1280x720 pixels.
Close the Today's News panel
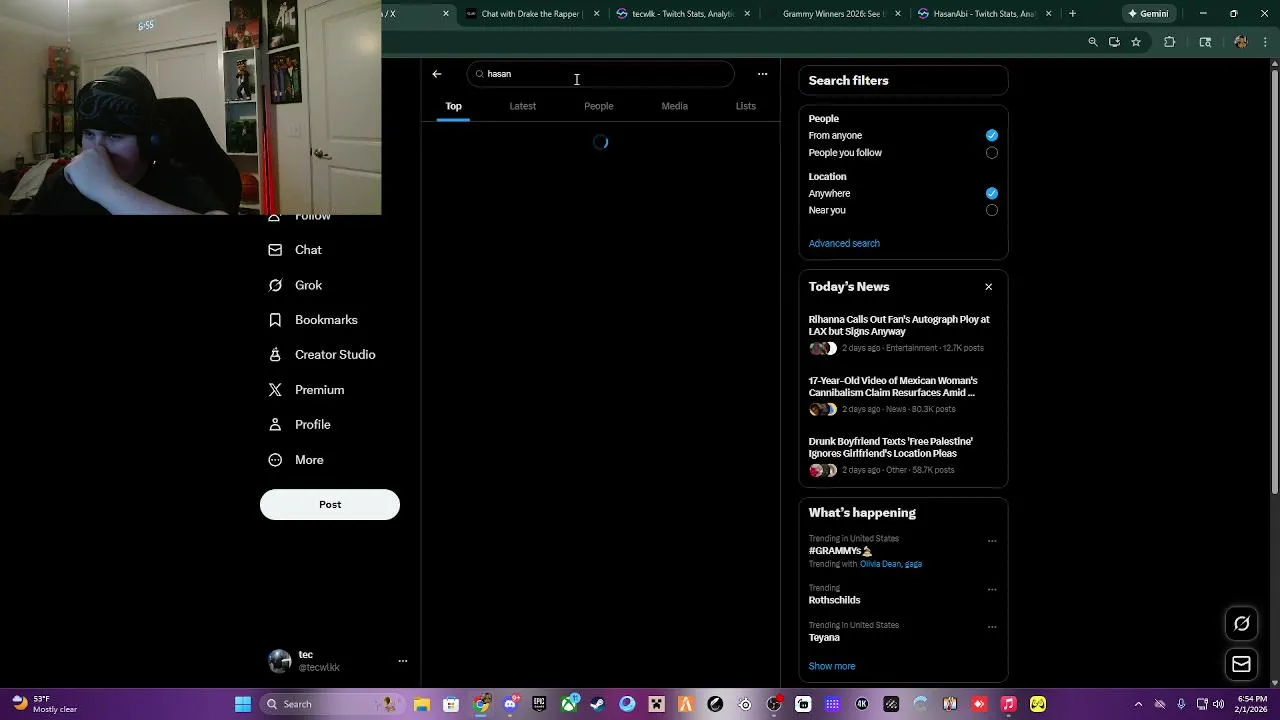coord(988,287)
